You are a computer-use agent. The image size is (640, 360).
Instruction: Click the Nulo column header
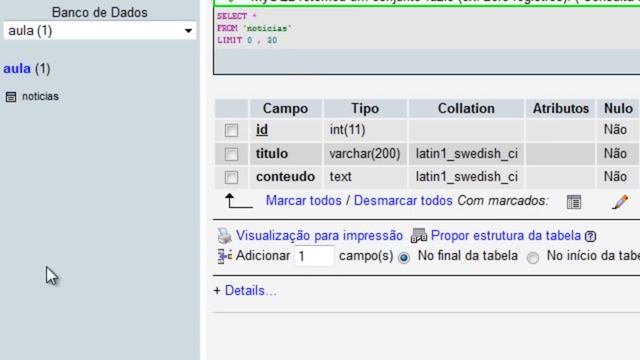point(618,109)
